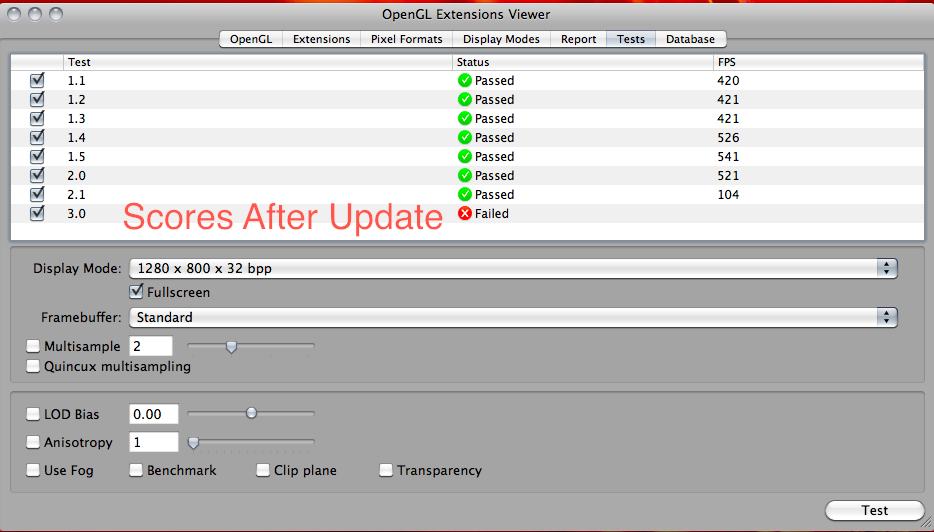Image resolution: width=934 pixels, height=532 pixels.
Task: Sort by the Status column header
Action: [x=583, y=62]
